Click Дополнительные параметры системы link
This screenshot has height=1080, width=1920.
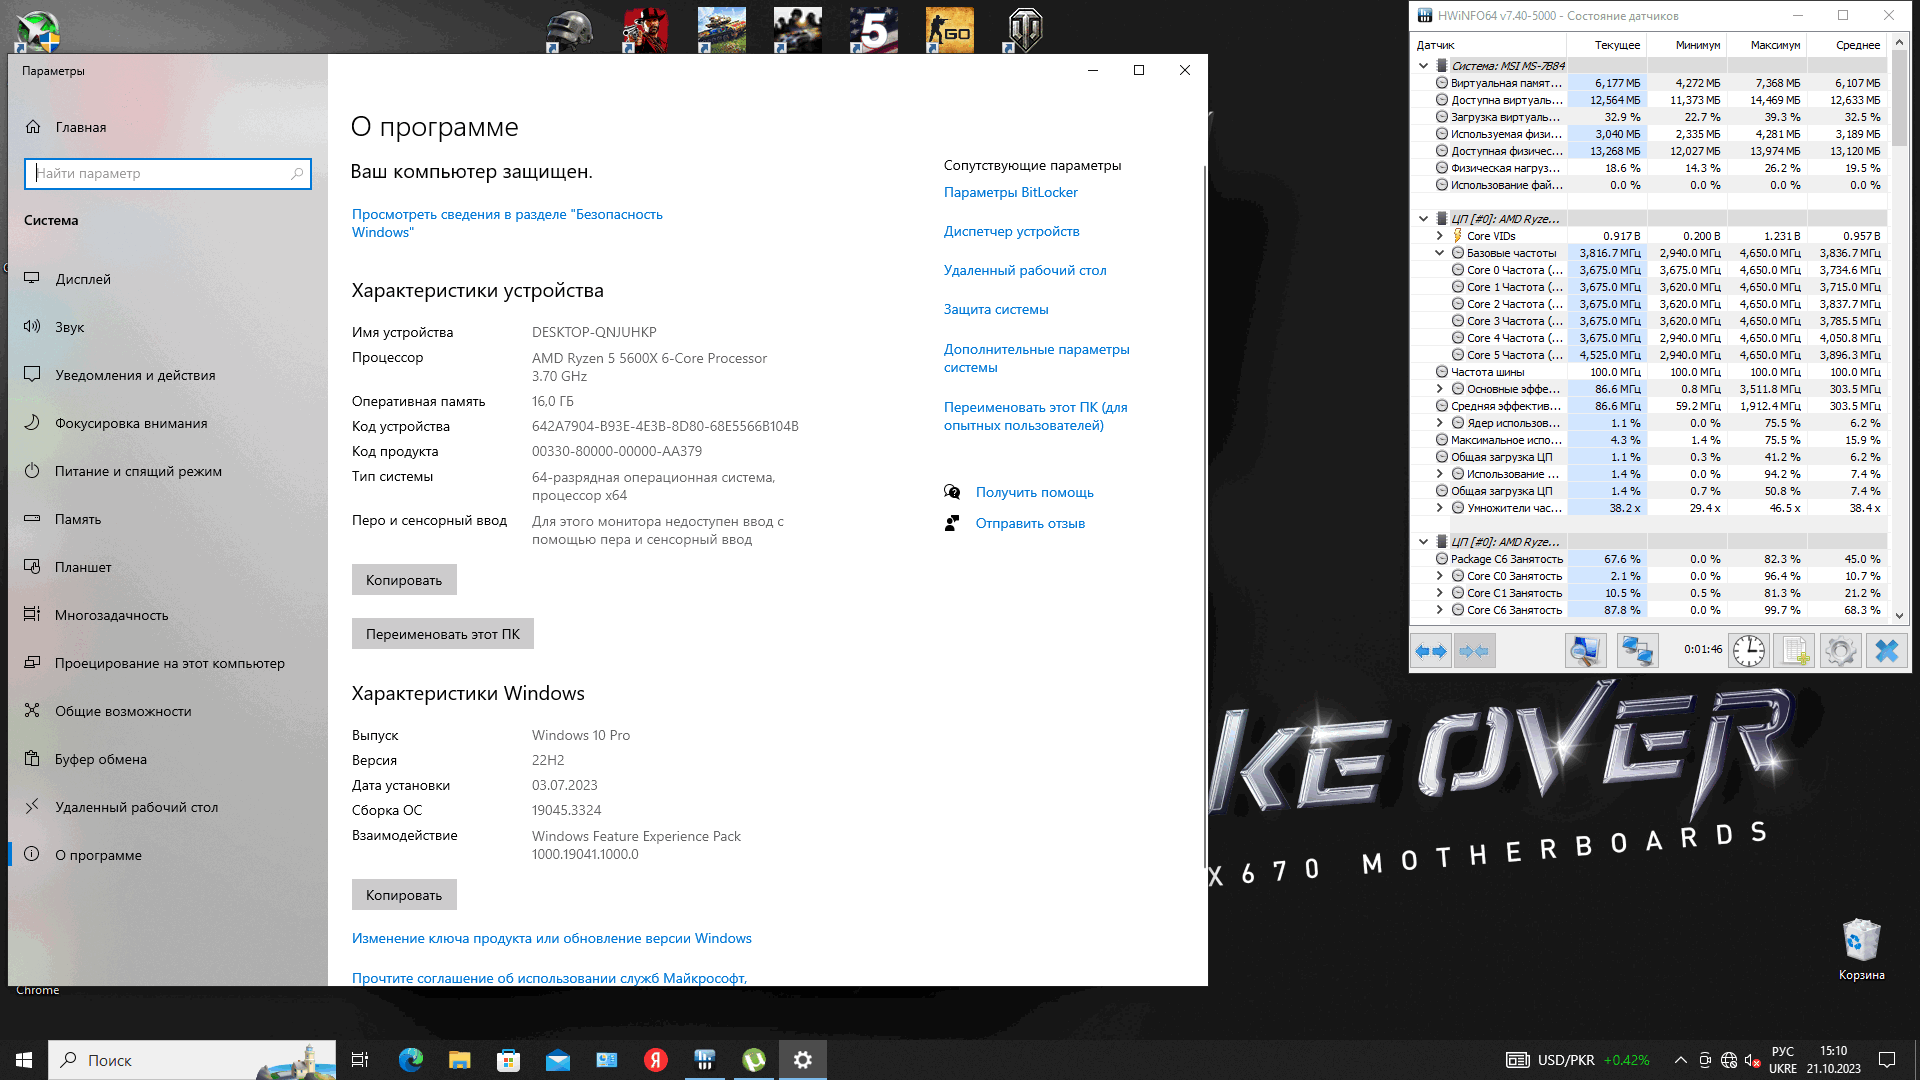pyautogui.click(x=1037, y=358)
